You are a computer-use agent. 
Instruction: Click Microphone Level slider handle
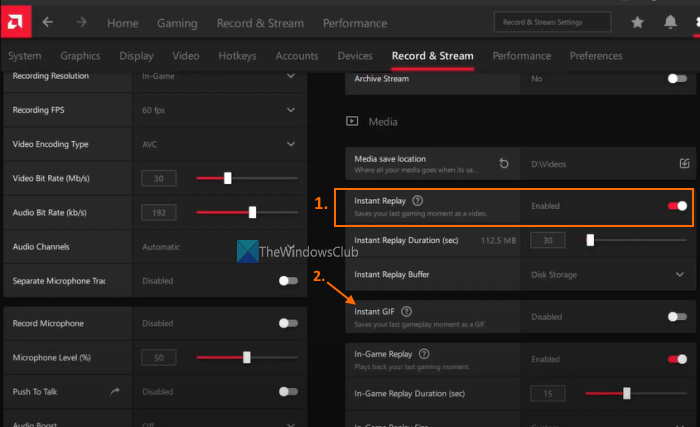(x=247, y=357)
